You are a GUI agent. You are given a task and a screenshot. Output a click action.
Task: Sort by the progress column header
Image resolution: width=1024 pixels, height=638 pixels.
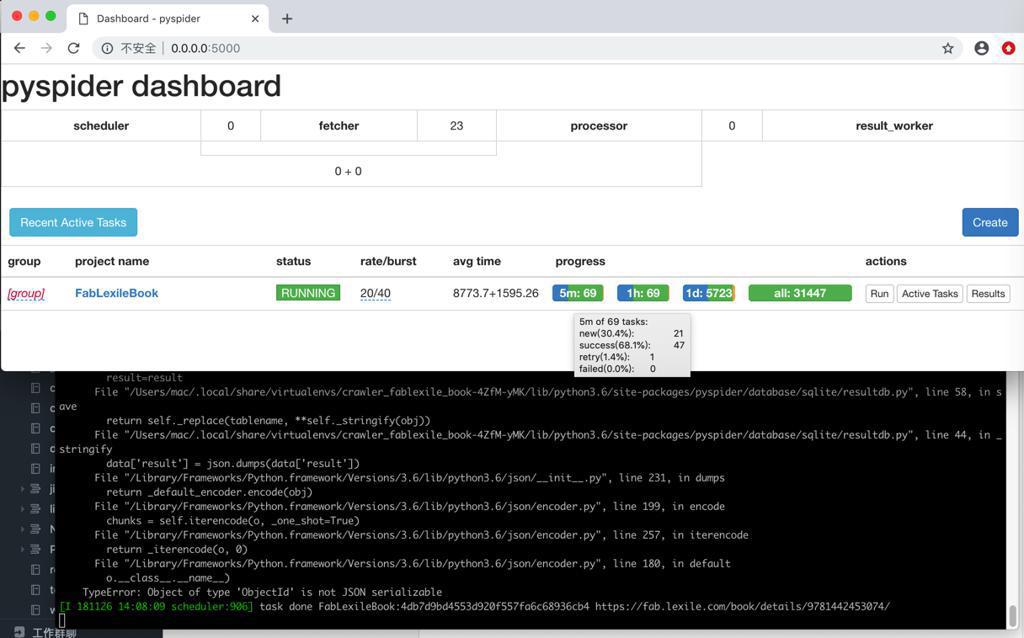580,261
